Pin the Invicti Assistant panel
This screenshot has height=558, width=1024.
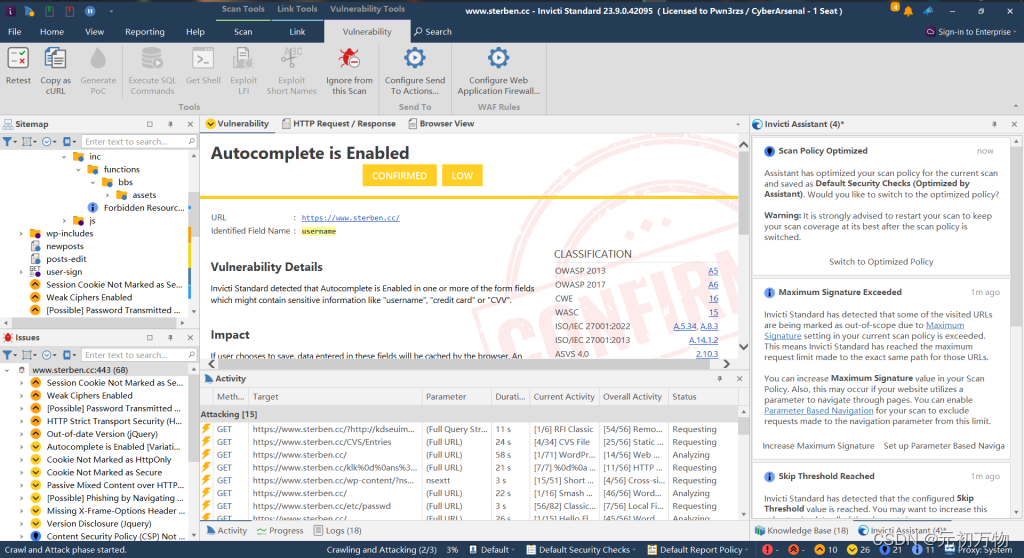point(994,124)
